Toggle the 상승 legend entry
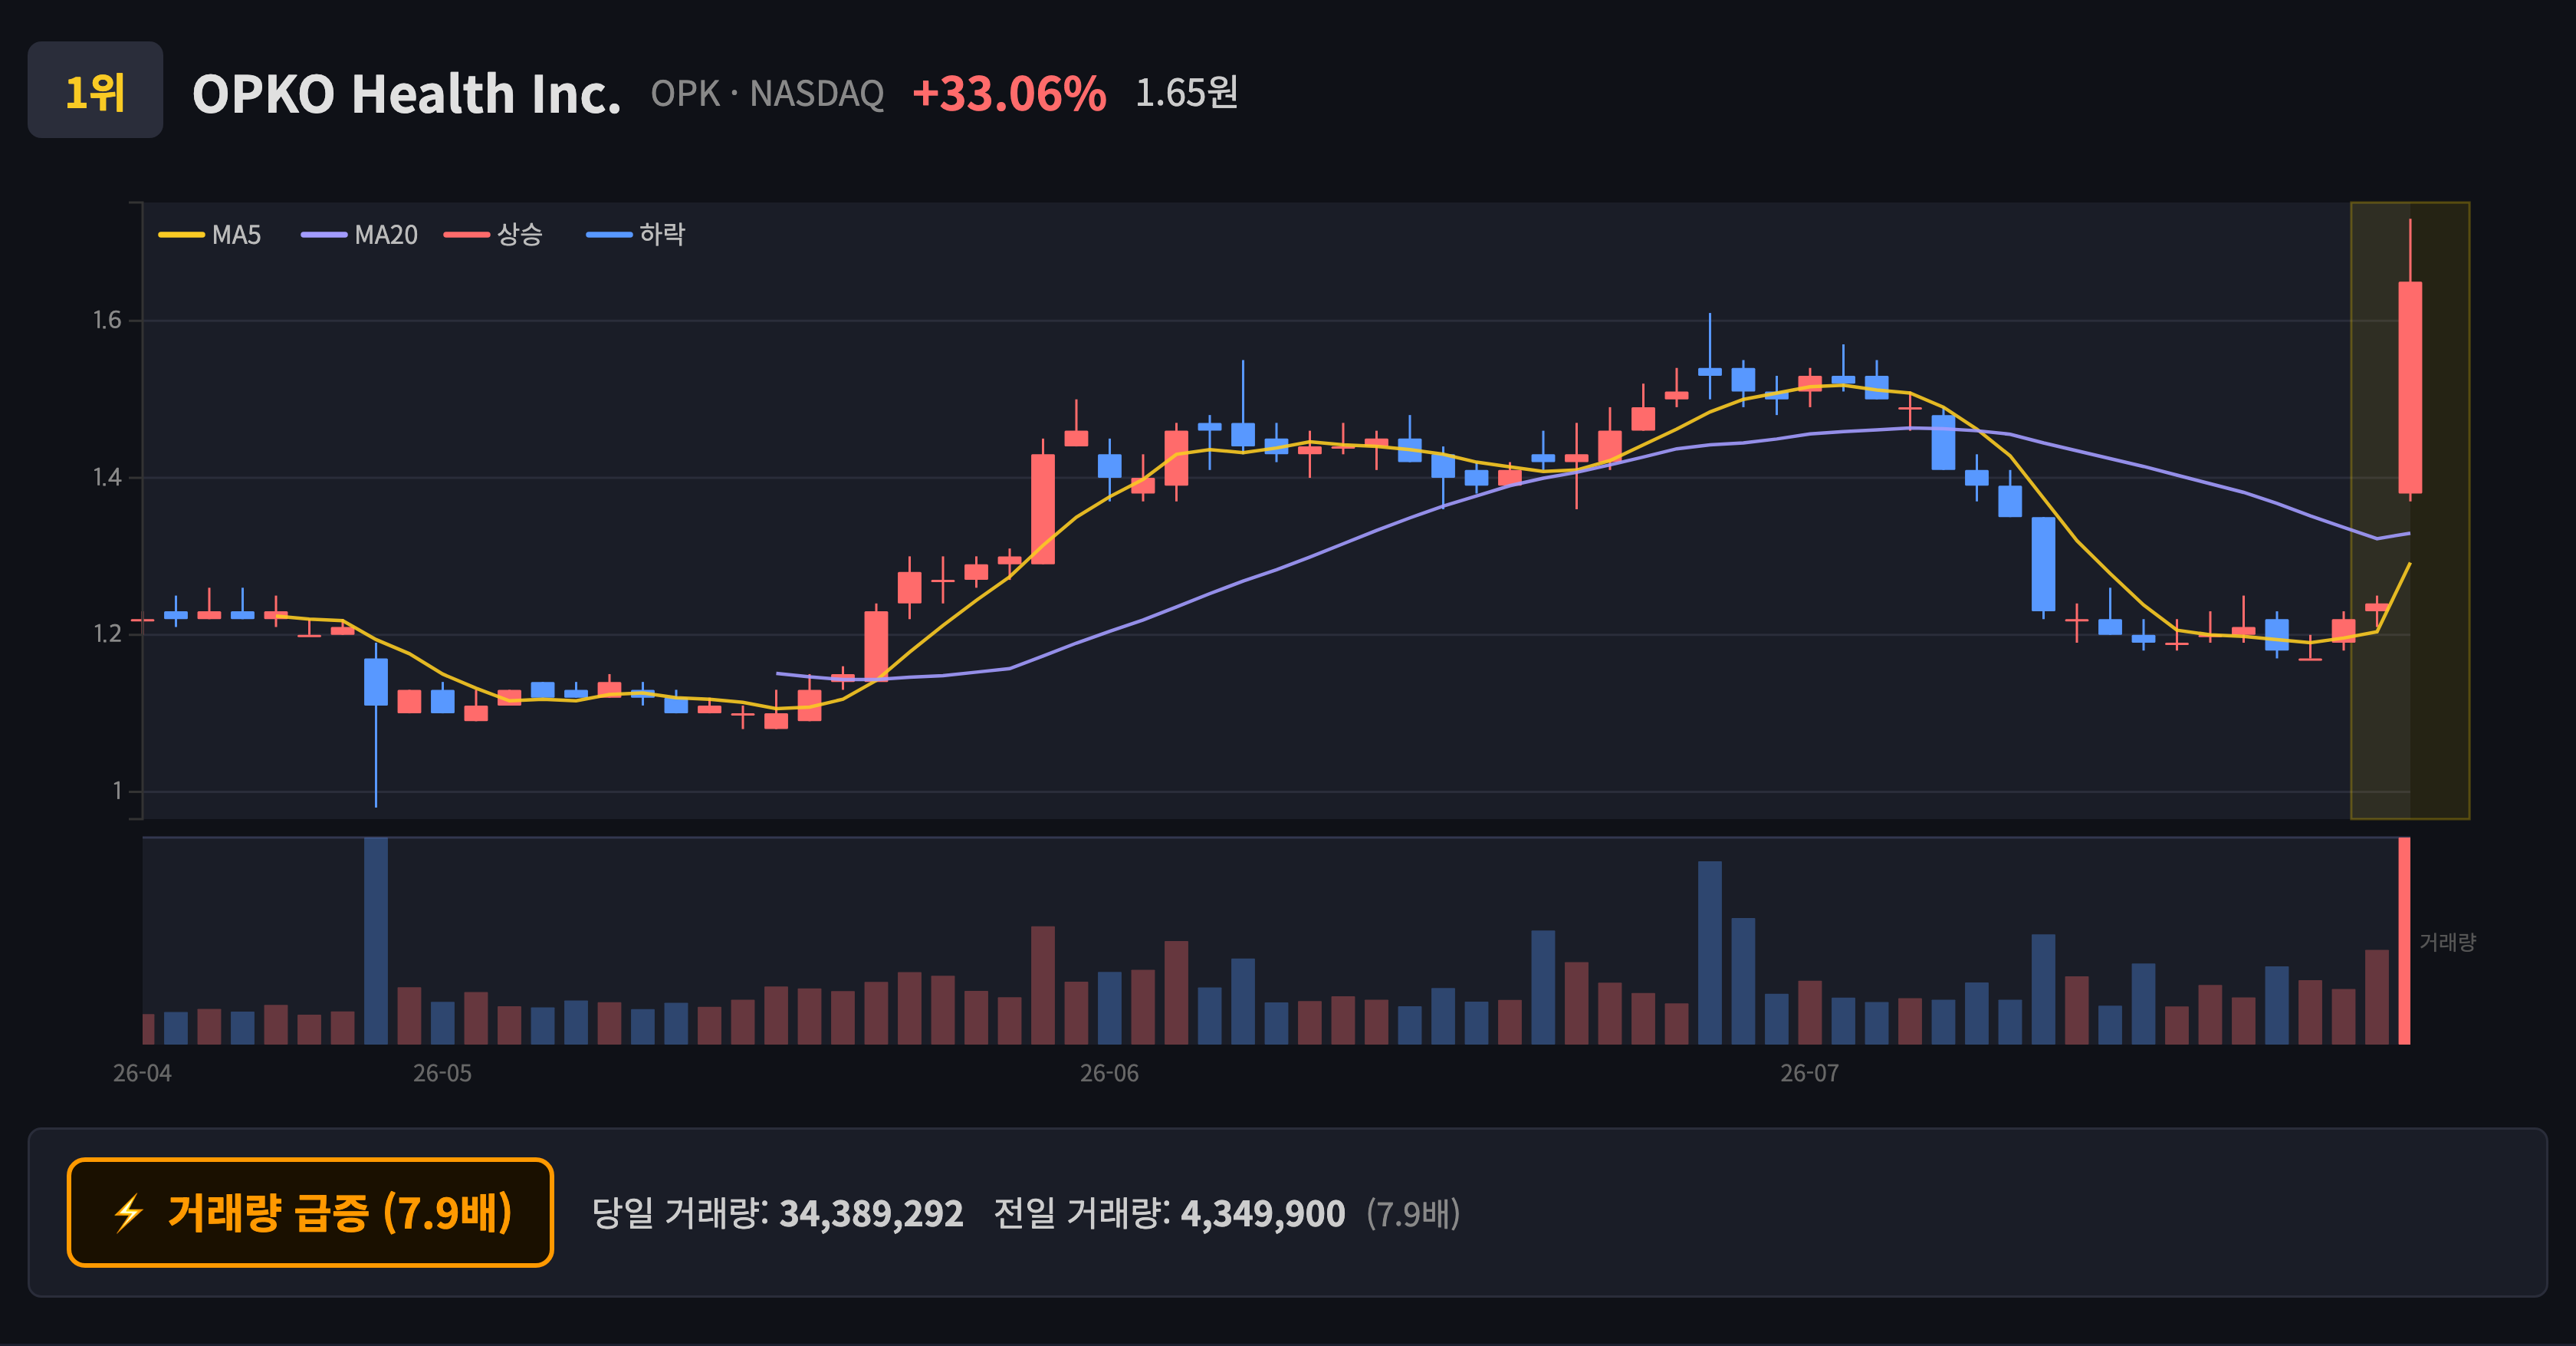The width and height of the screenshot is (2576, 1346). click(x=494, y=235)
